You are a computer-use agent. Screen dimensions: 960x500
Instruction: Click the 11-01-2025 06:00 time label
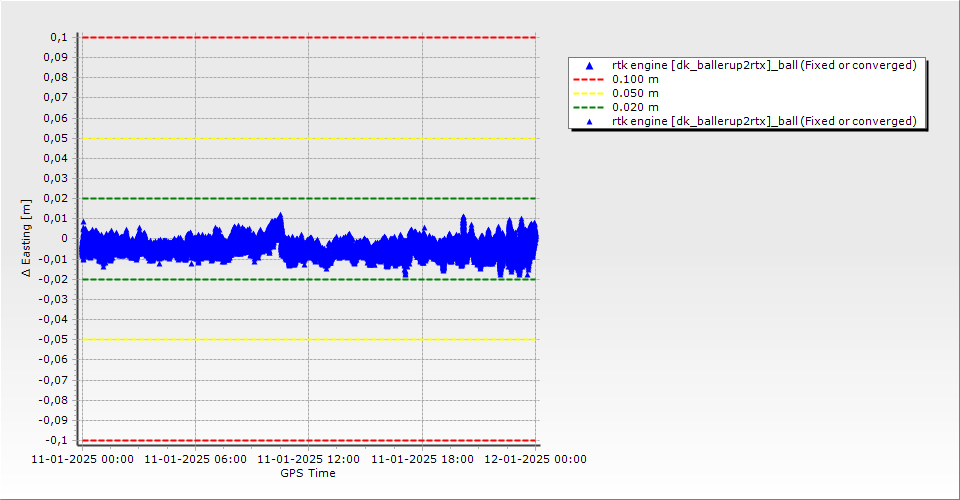[195, 459]
